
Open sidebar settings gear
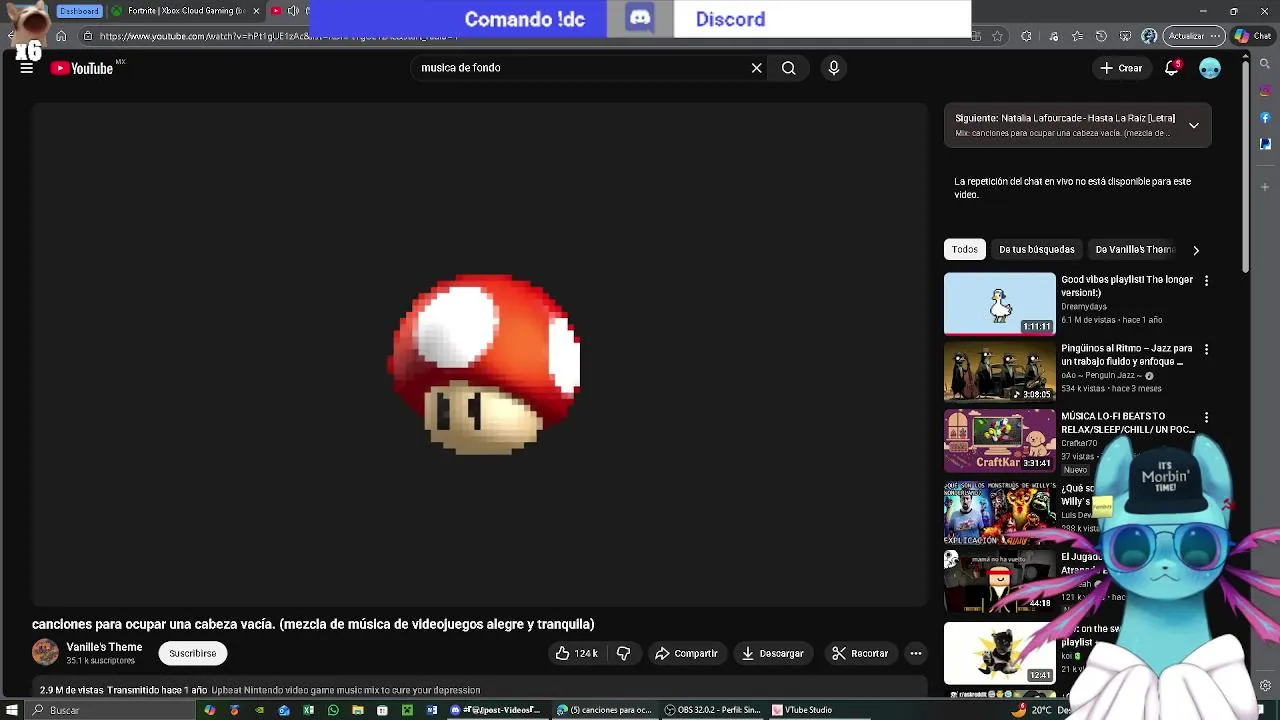coord(1265,685)
